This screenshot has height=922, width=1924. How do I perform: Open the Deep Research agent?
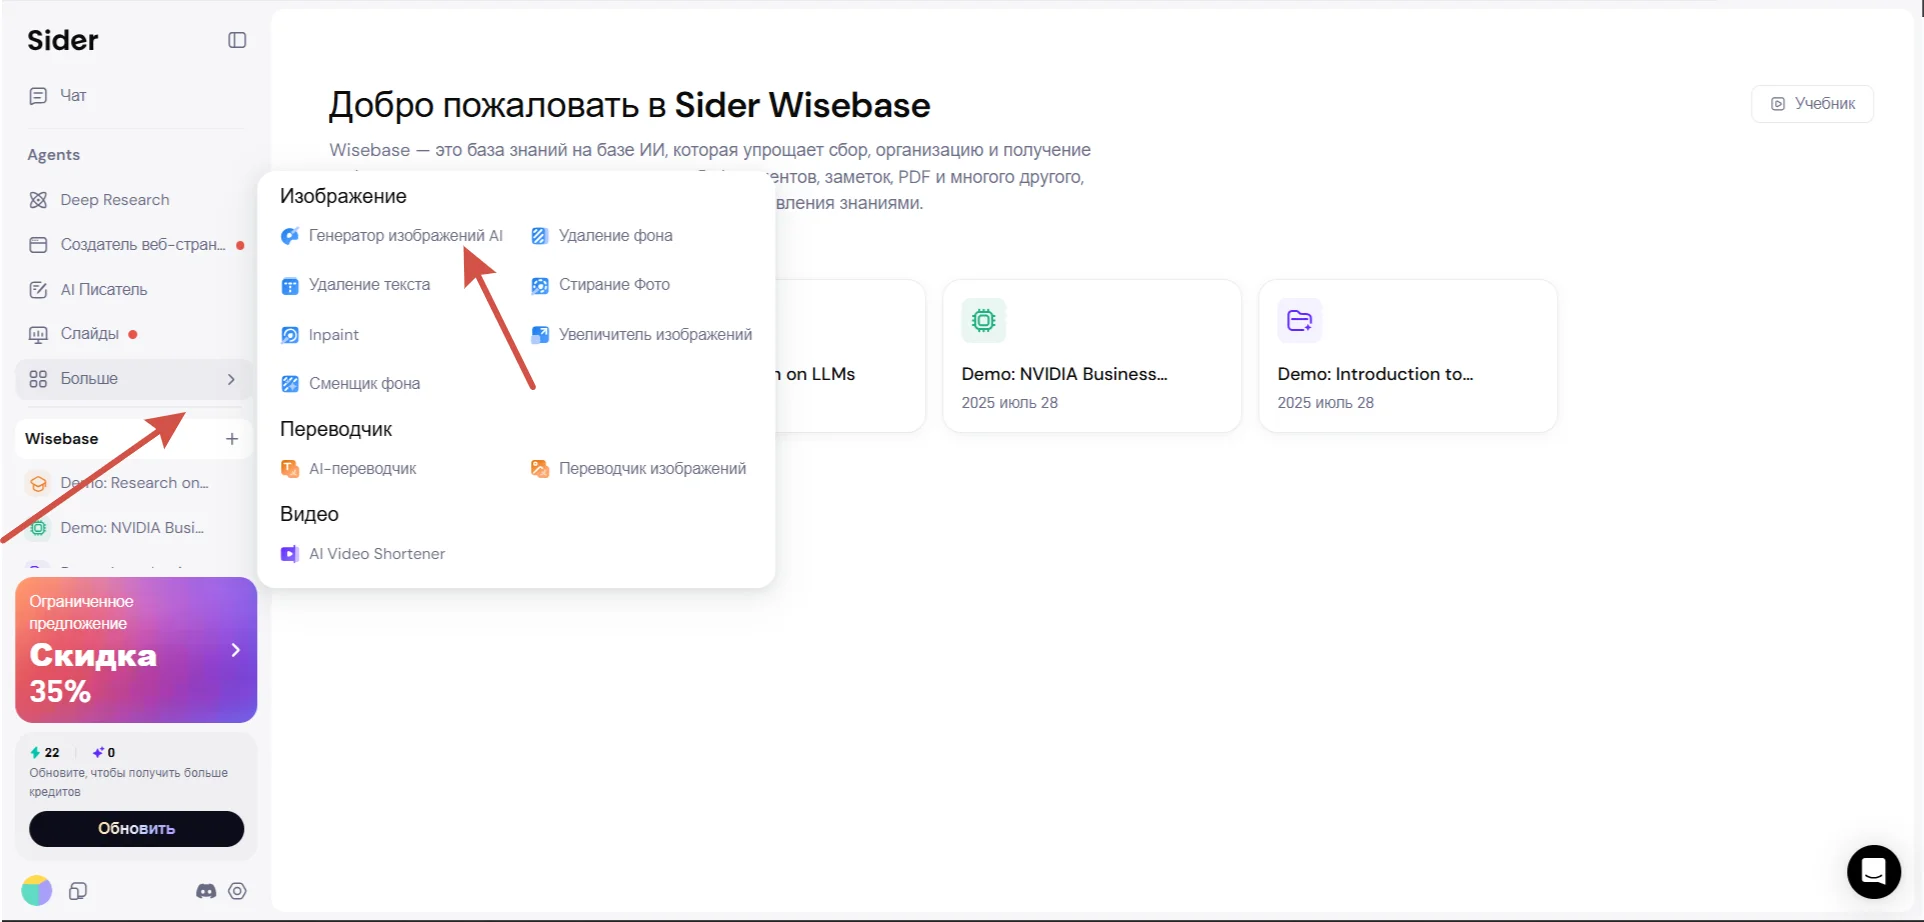click(114, 199)
